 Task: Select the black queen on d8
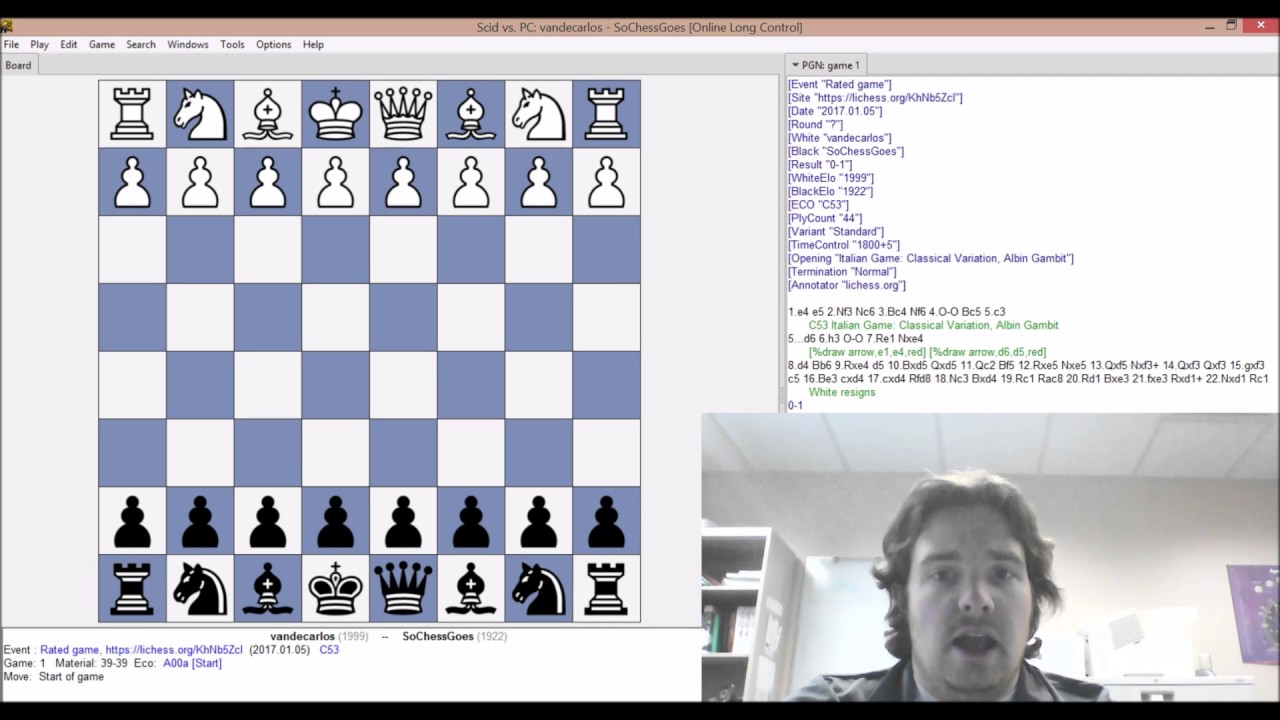(403, 588)
